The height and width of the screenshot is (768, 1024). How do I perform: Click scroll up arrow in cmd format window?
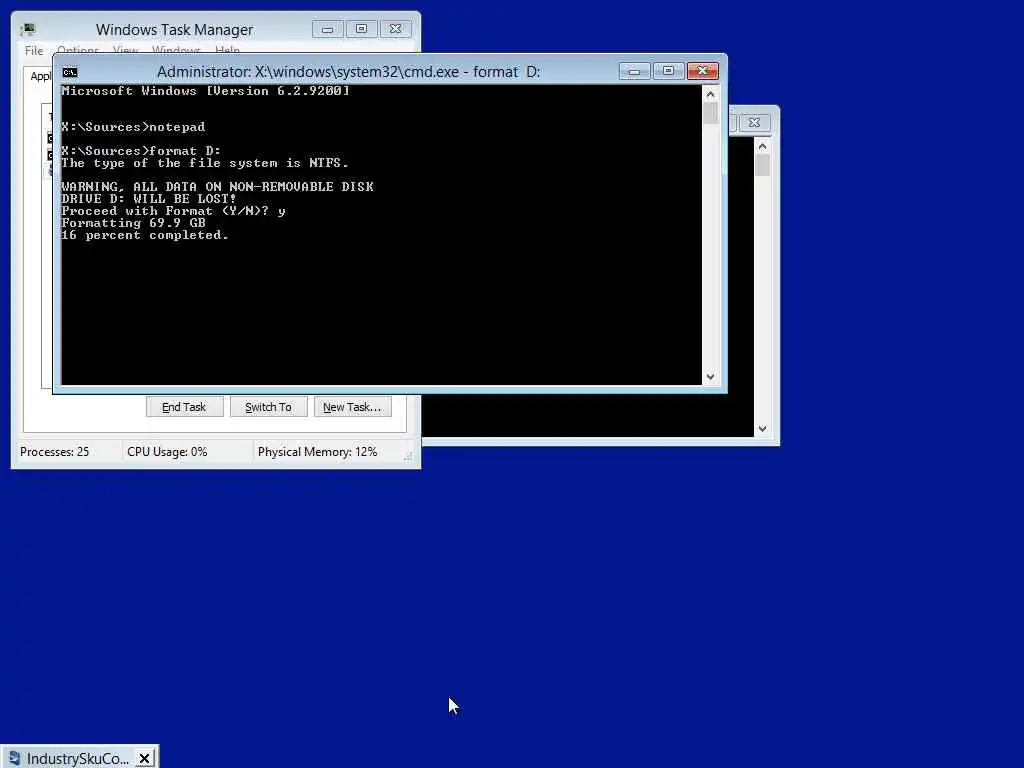pyautogui.click(x=711, y=94)
